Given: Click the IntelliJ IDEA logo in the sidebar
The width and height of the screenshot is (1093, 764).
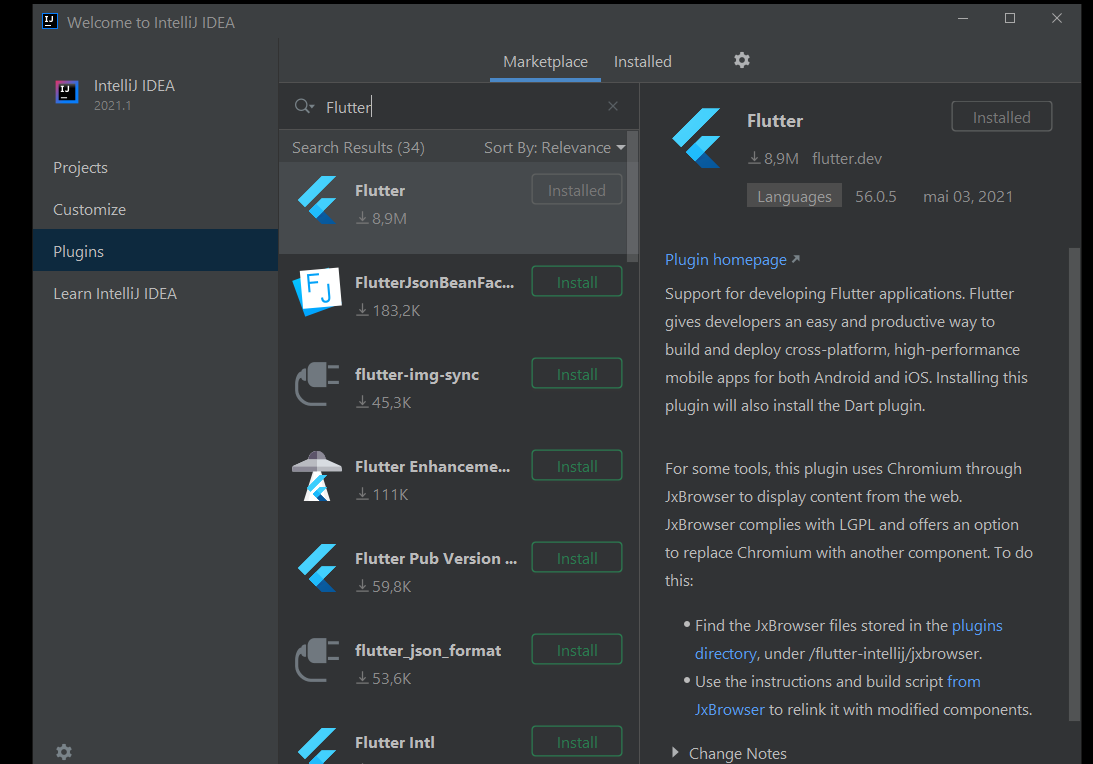Looking at the screenshot, I should point(66,91).
